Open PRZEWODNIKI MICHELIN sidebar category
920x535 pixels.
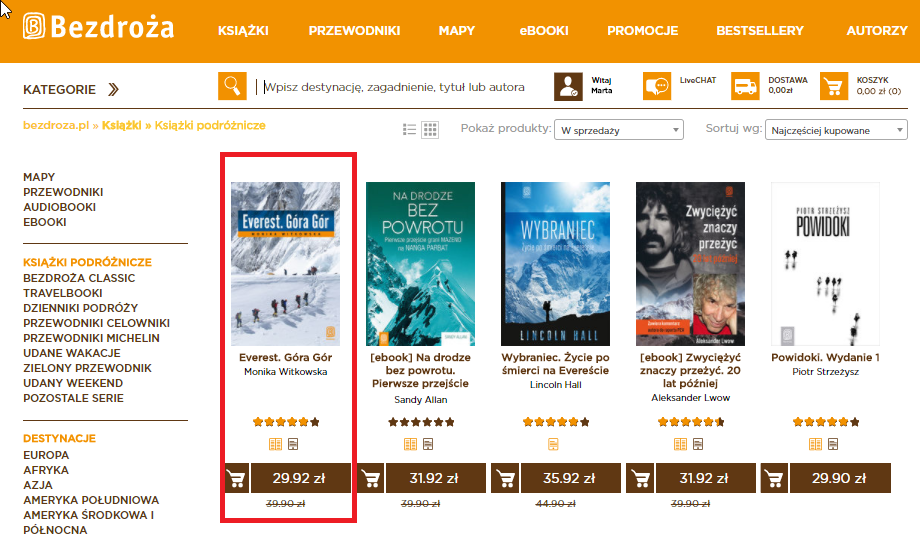(x=91, y=338)
